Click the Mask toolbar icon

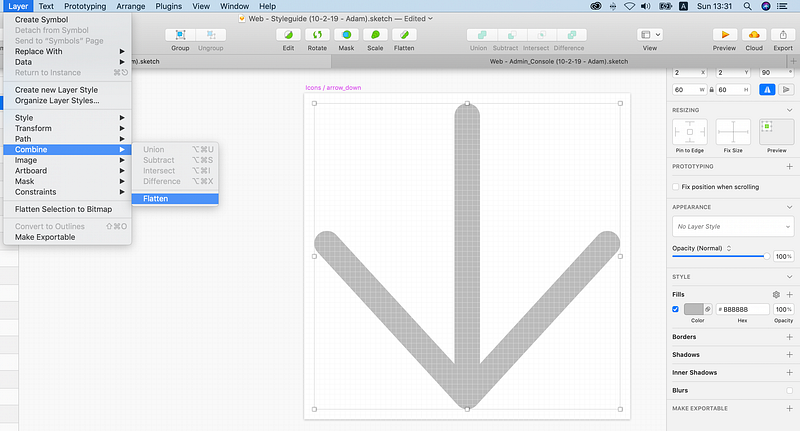point(346,35)
